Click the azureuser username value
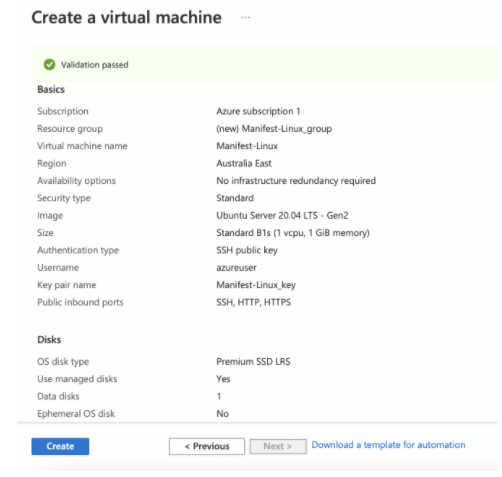Screen dimensions: 502x477 [x=236, y=267]
